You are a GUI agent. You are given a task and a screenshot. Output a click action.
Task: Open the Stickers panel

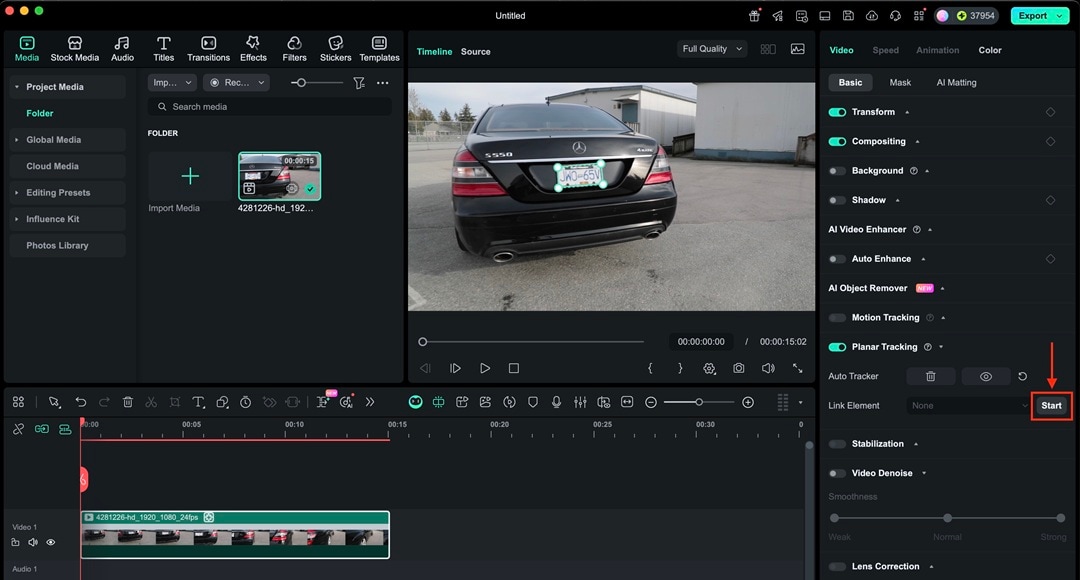(335, 48)
